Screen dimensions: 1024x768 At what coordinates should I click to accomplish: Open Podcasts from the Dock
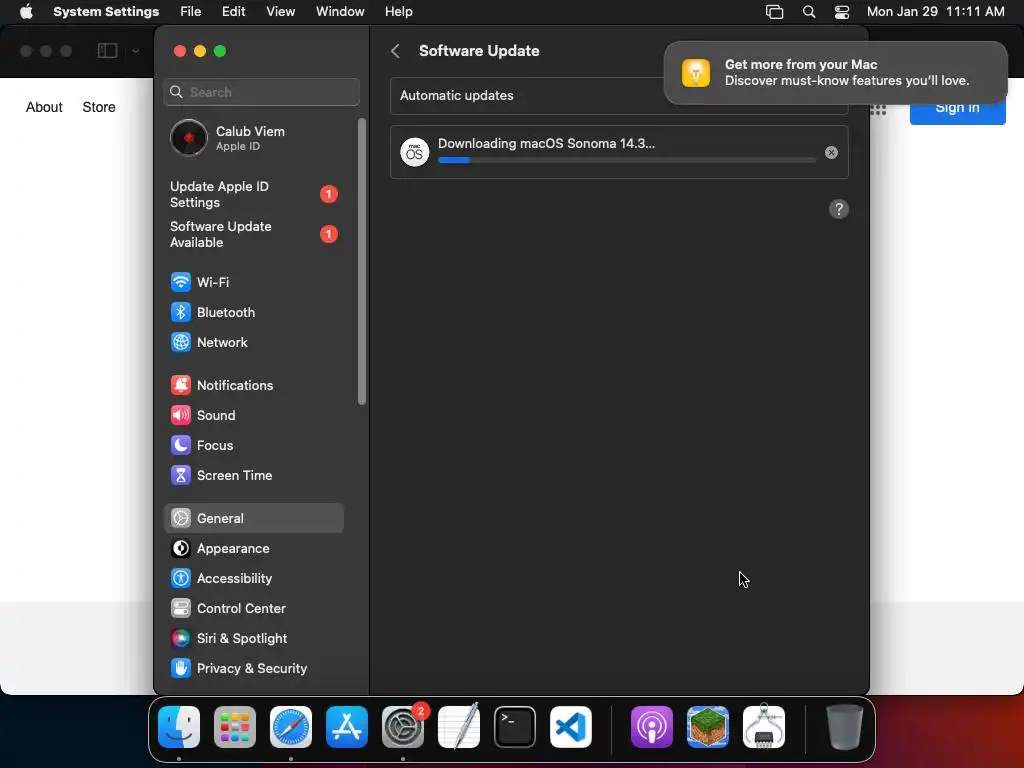pos(652,727)
